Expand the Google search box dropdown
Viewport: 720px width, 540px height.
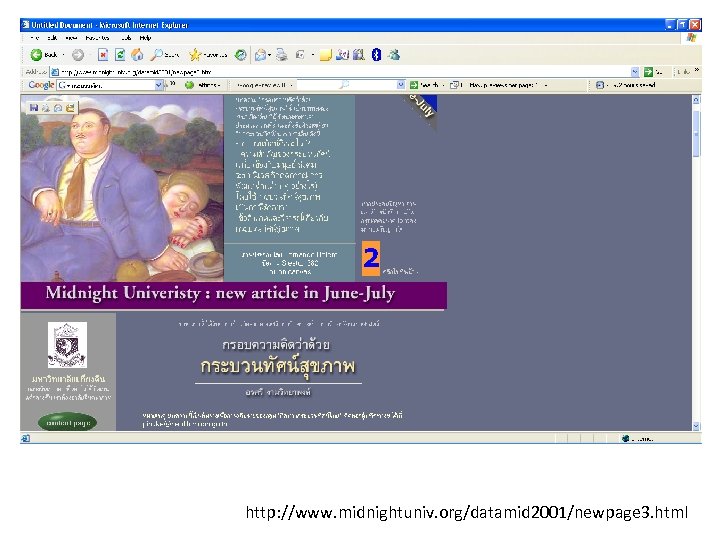158,85
